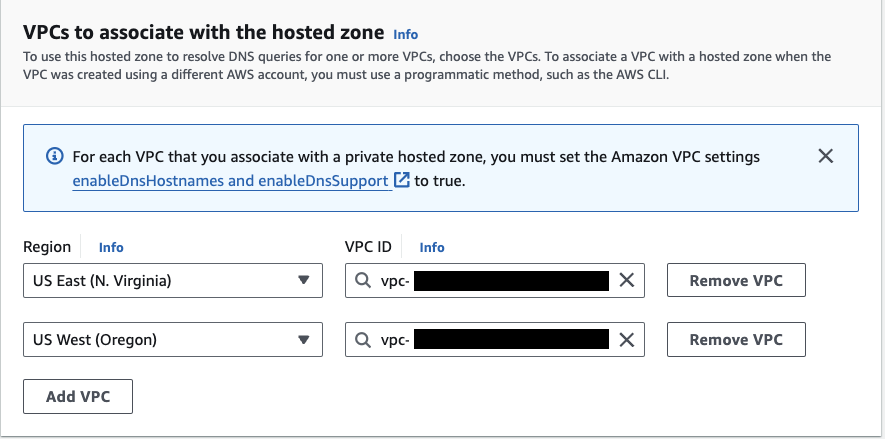885x439 pixels.
Task: Click search icon in second VPC ID field
Action: click(362, 340)
